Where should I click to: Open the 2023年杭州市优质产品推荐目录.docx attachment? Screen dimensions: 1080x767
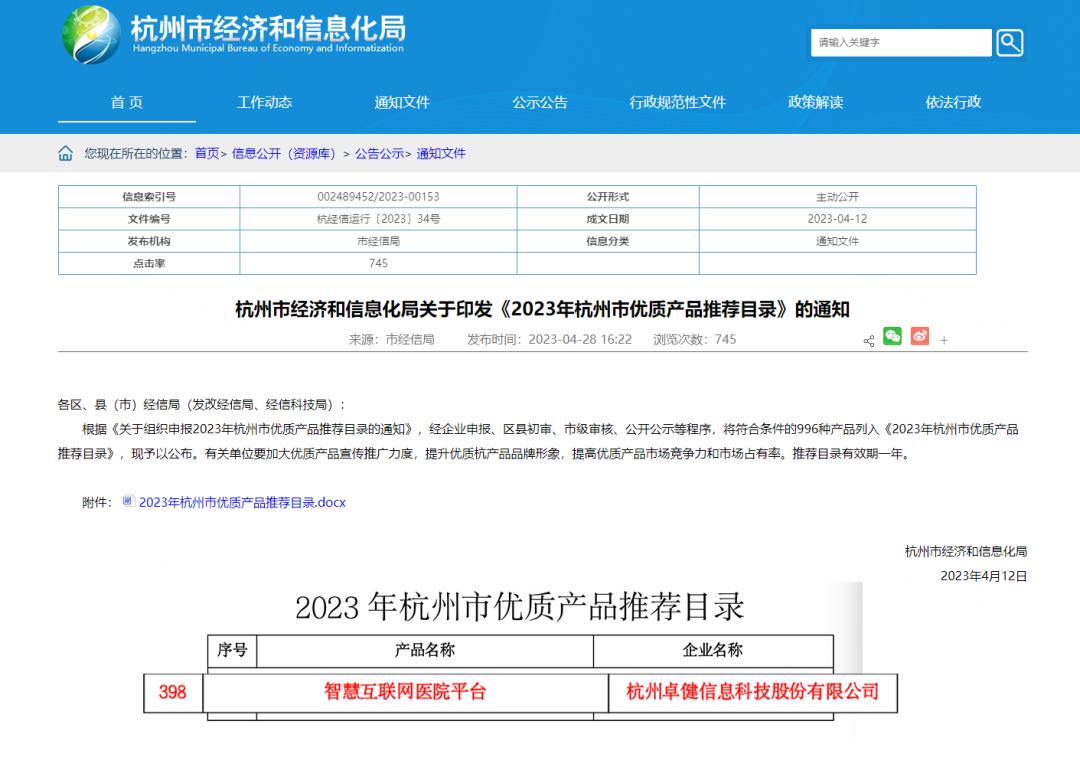tap(241, 503)
